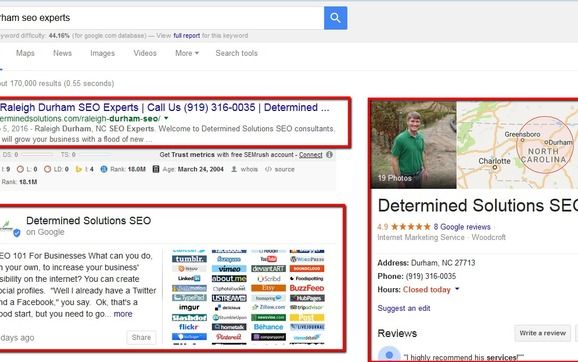Click the person icon beside whois
This screenshot has width=578, height=362.
(234, 169)
